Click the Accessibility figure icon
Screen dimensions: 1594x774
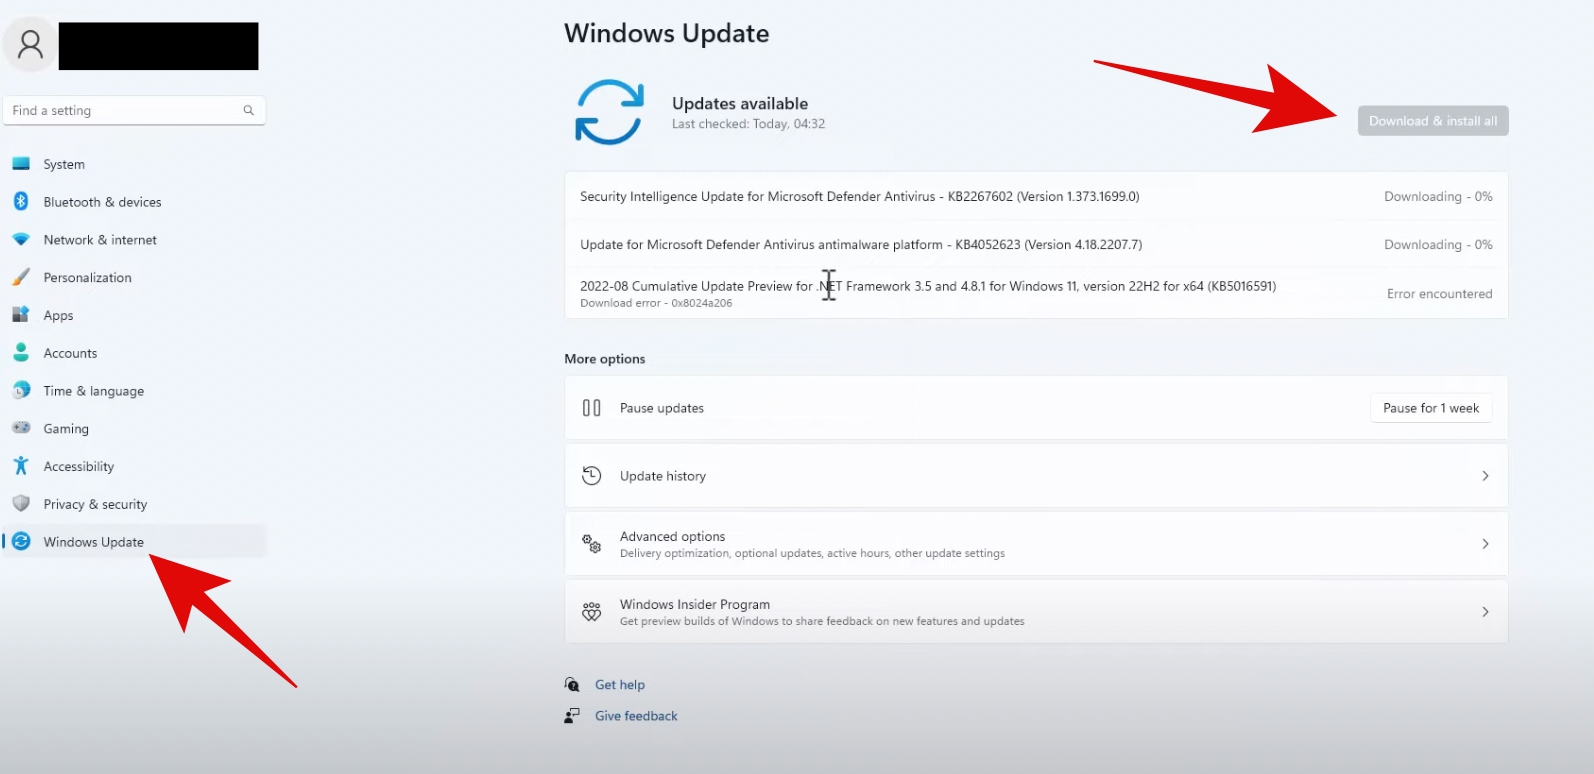click(21, 466)
